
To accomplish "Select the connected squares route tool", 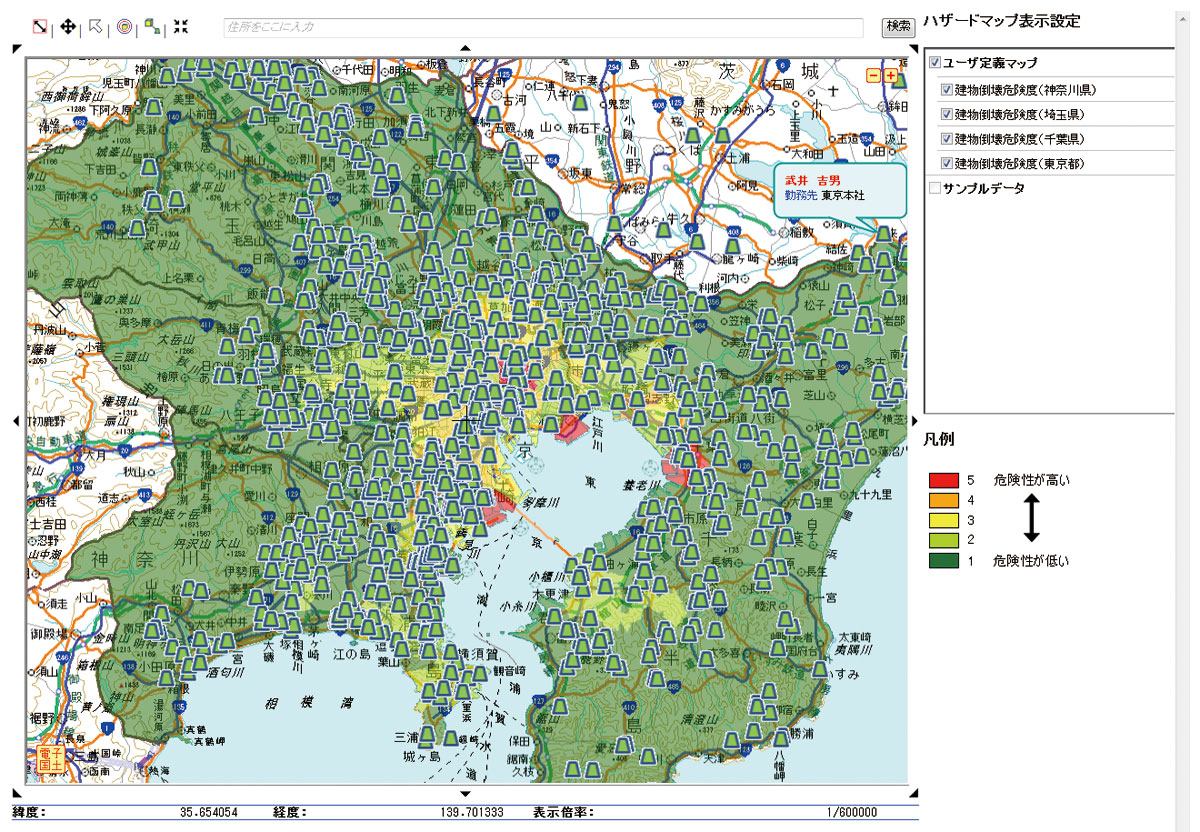I will pos(152,27).
